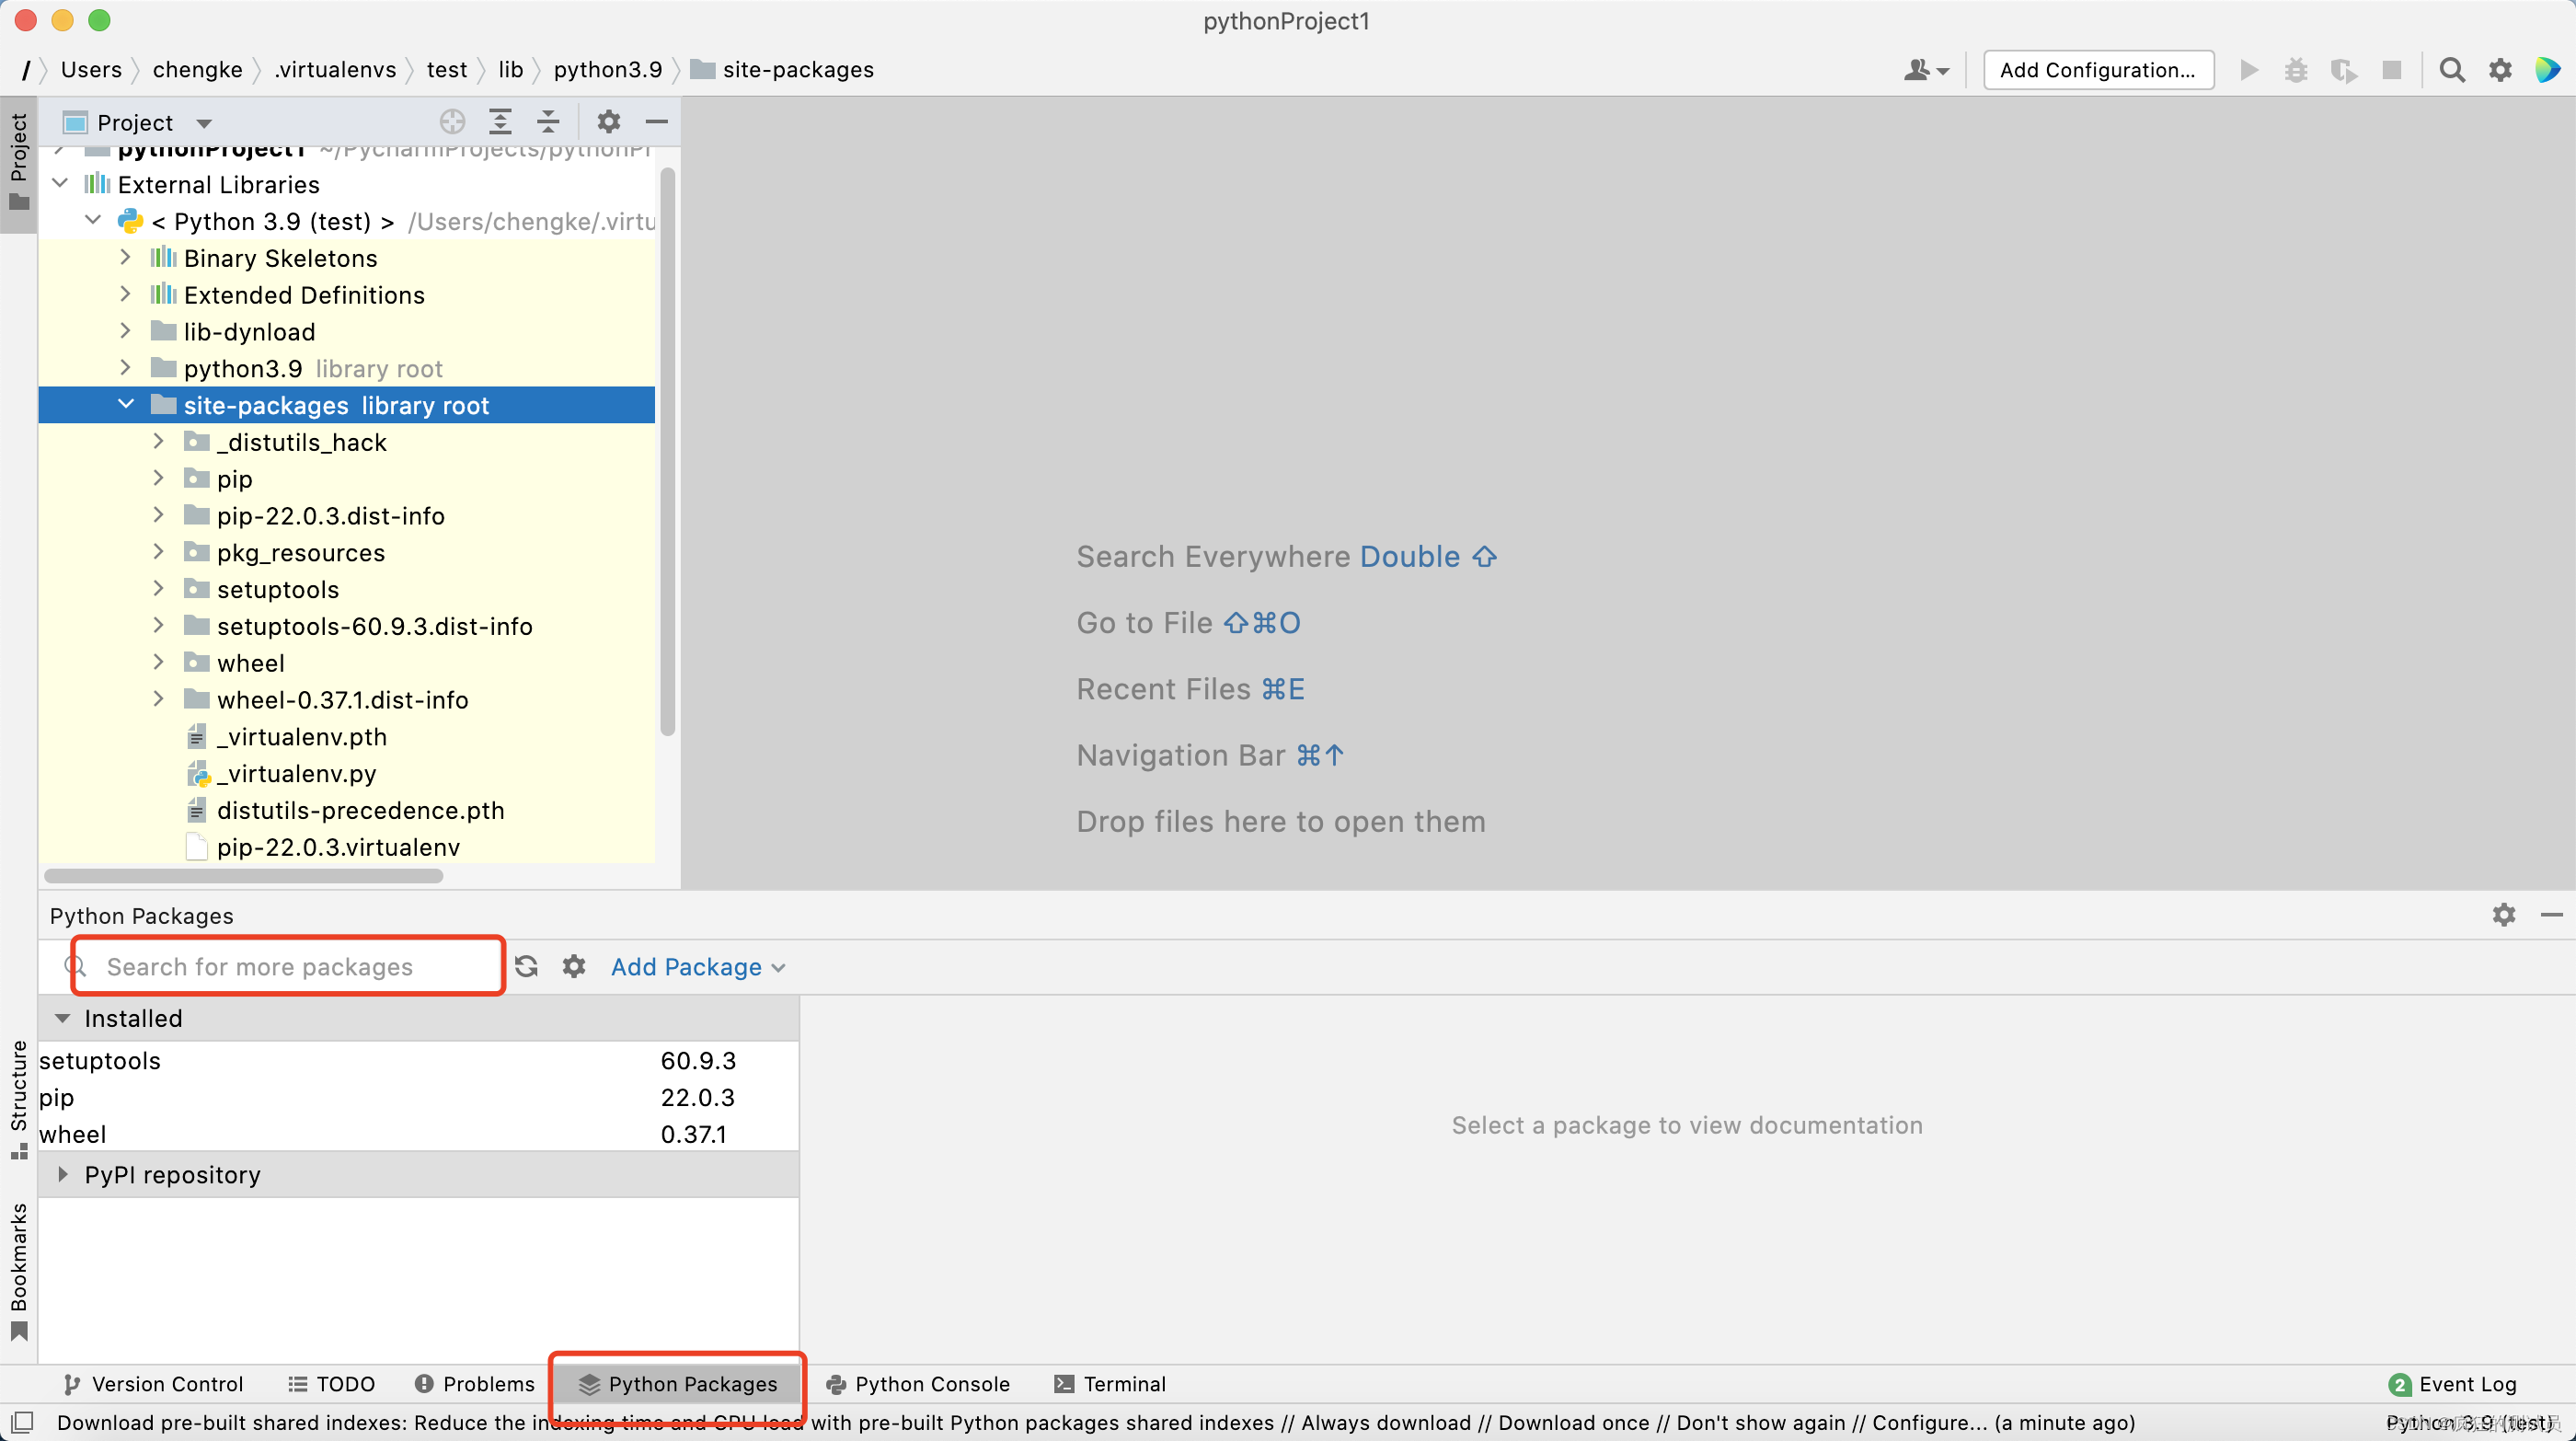Expand the PyPI repository section
Screen dimensions: 2576x1441
(x=63, y=1174)
